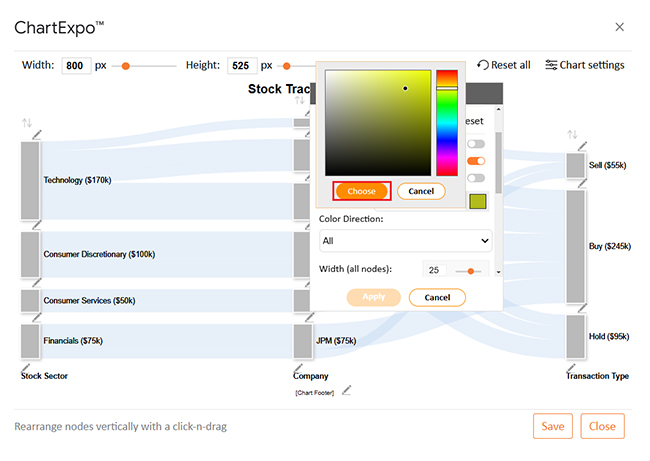Click the Company axis label
The image size is (650, 461).
(310, 376)
